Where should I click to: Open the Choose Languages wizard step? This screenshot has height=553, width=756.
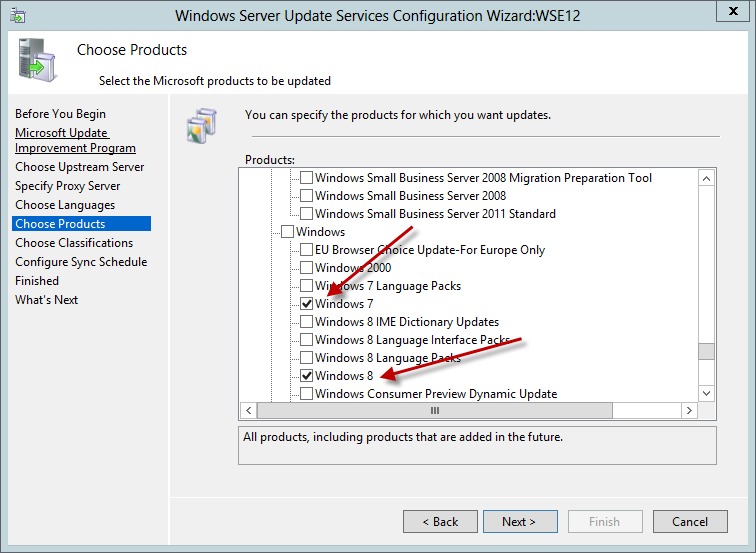click(x=64, y=205)
